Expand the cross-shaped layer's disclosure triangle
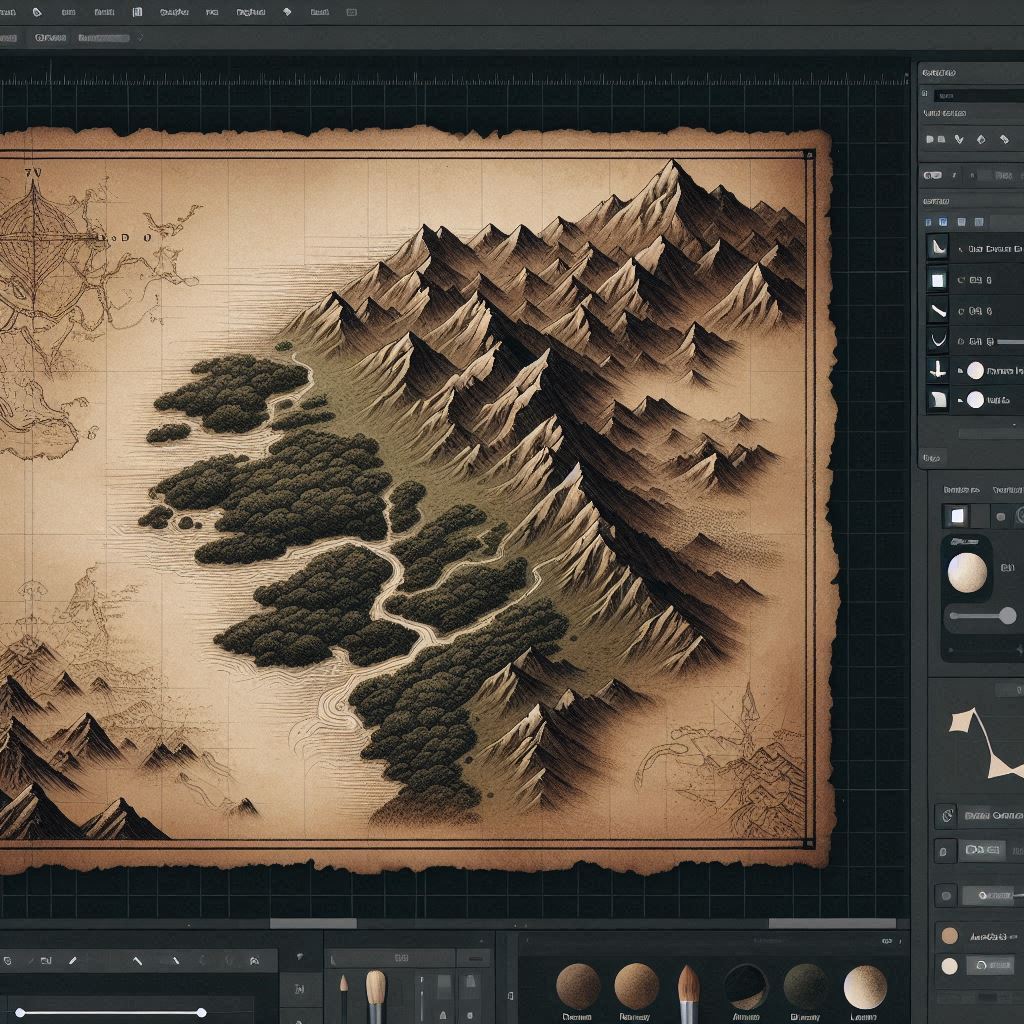 [960, 370]
